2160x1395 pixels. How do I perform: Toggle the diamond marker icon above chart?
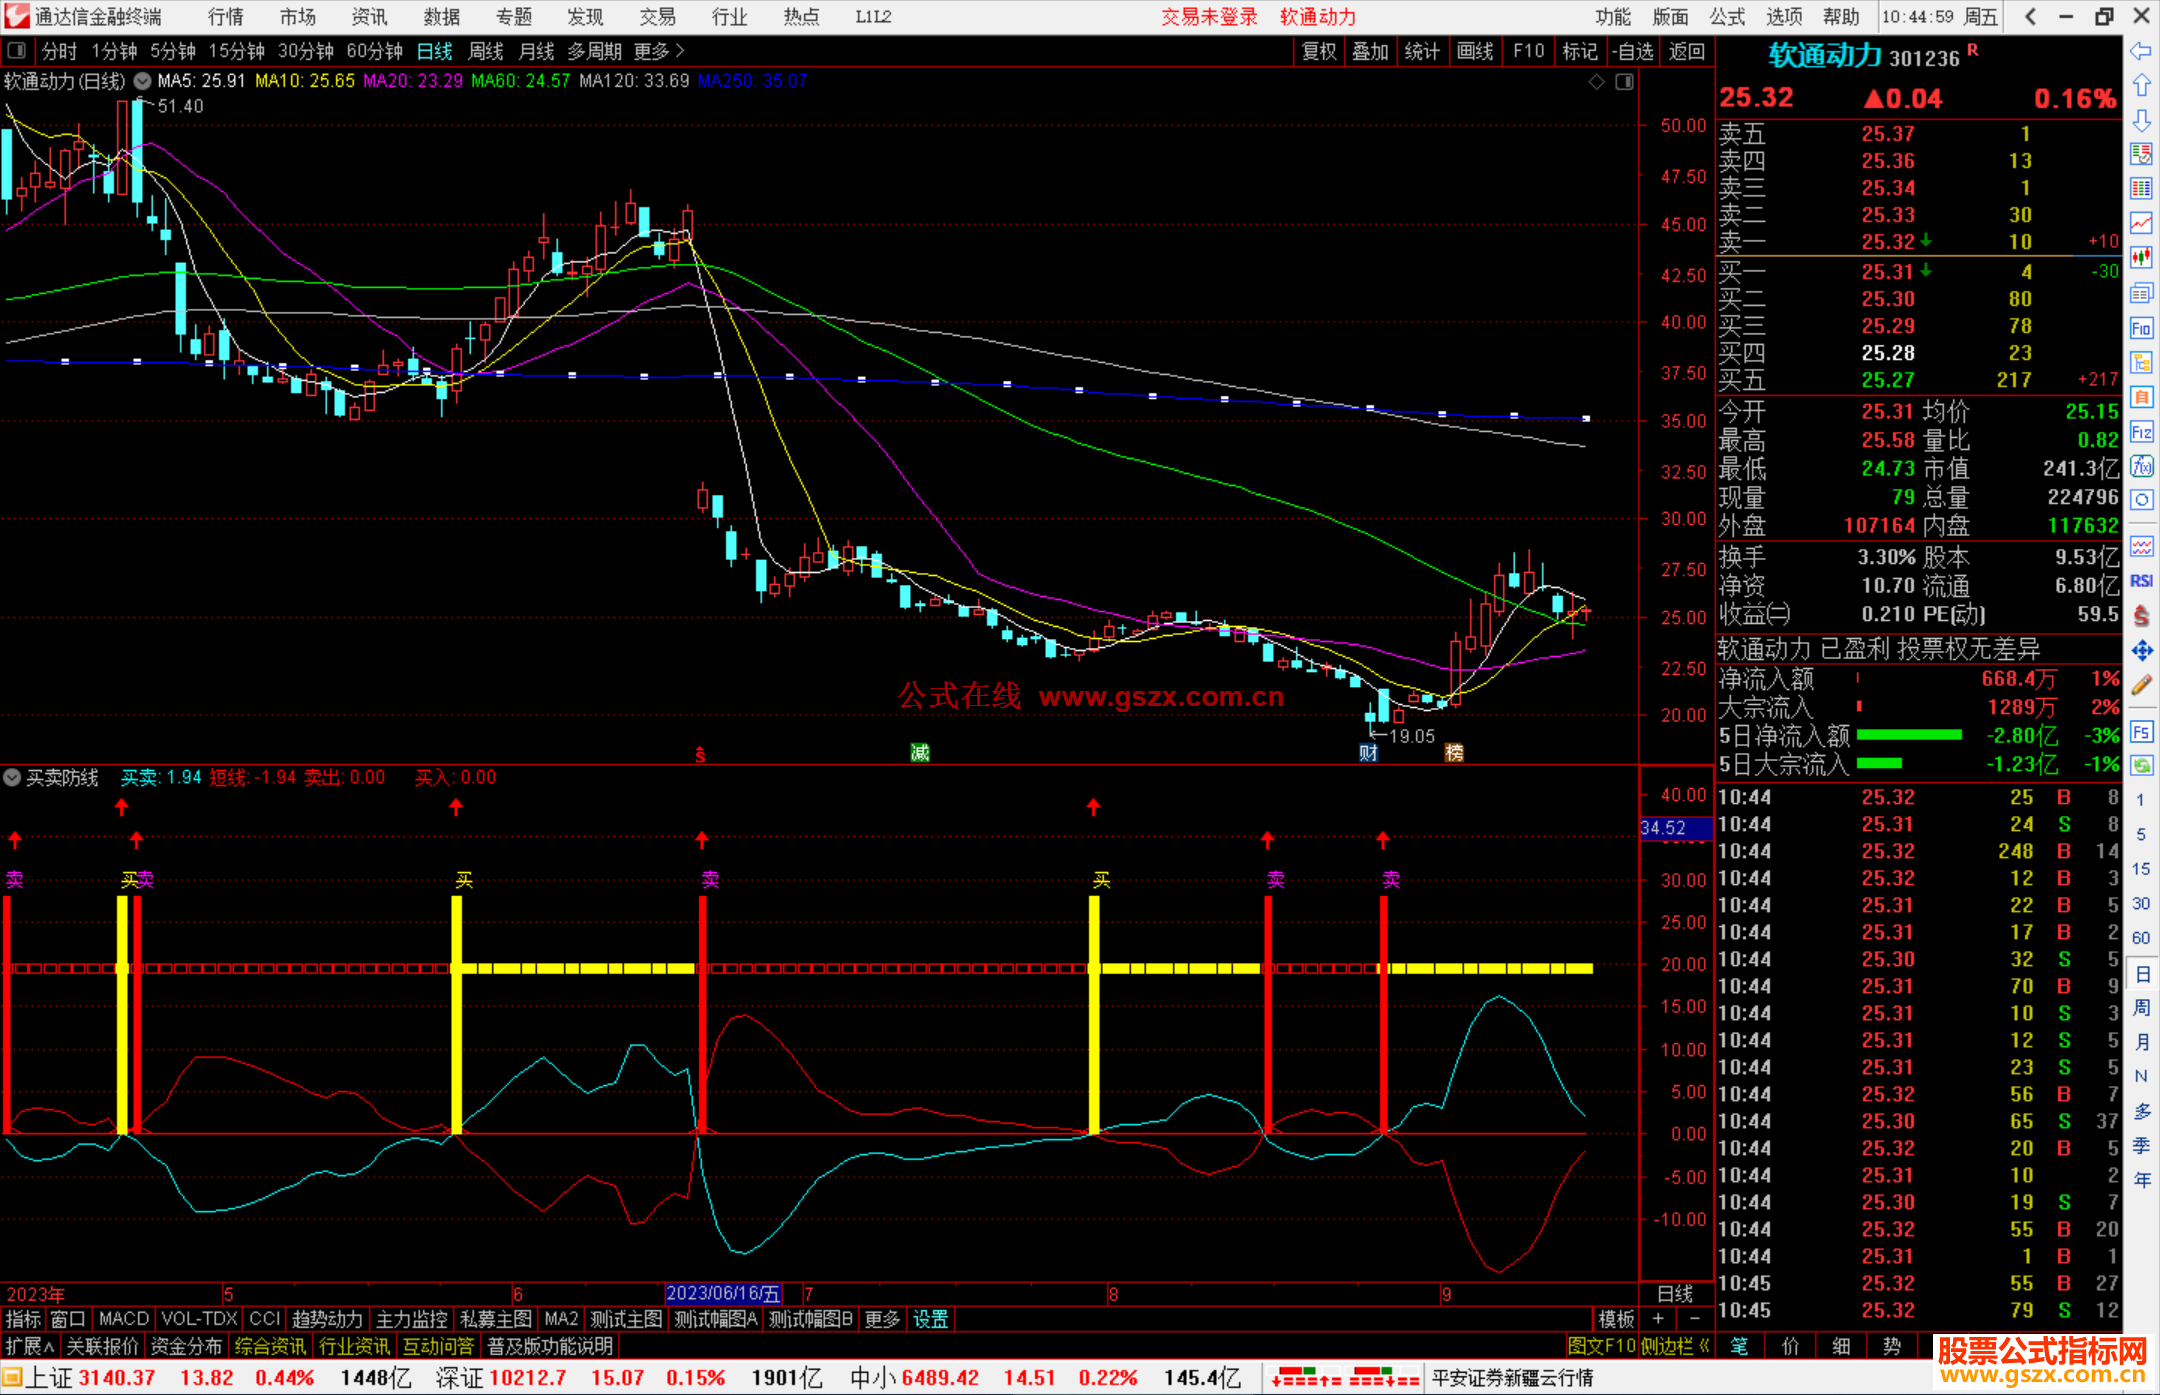coord(1597,82)
